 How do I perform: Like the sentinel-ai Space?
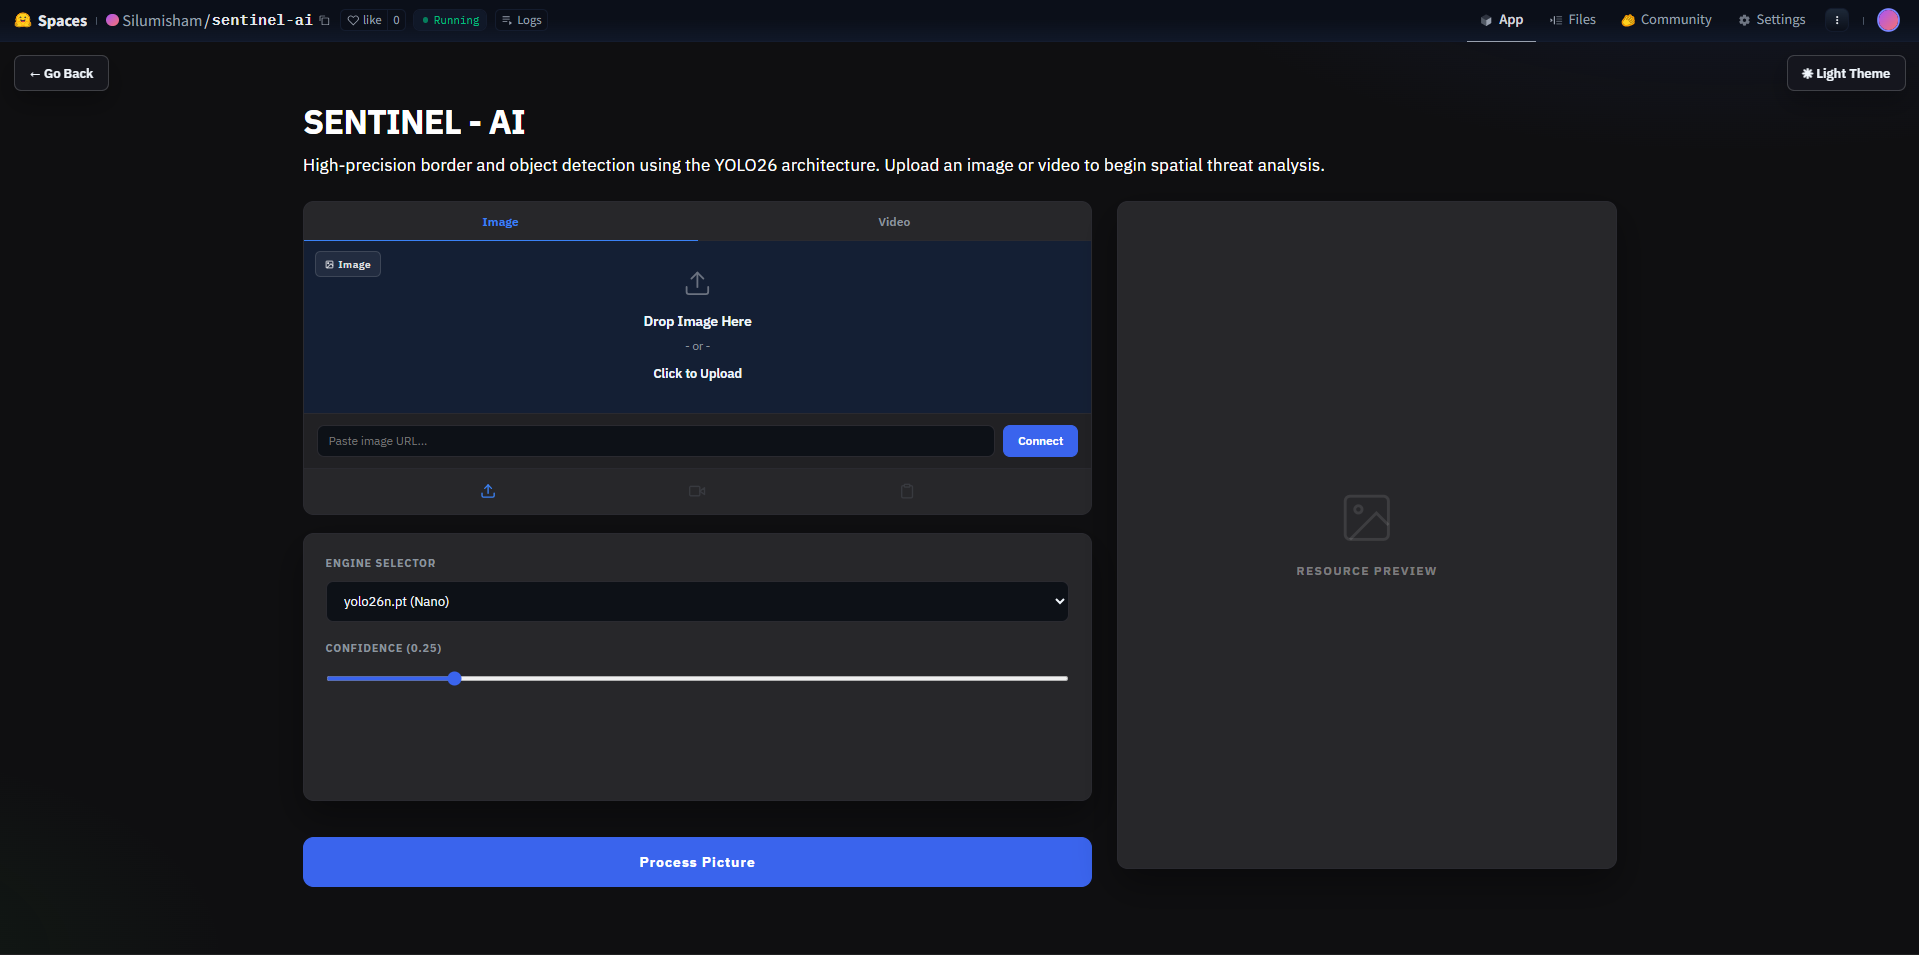(x=364, y=20)
